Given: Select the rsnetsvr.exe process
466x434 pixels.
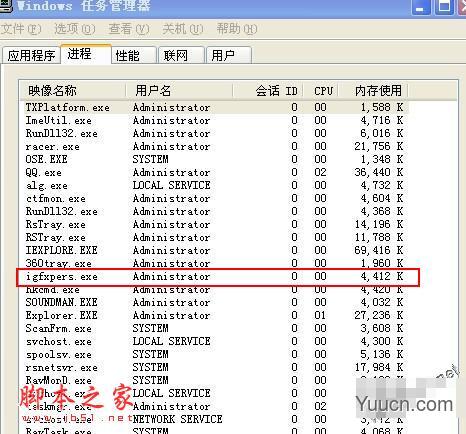Looking at the screenshot, I should click(x=214, y=368).
